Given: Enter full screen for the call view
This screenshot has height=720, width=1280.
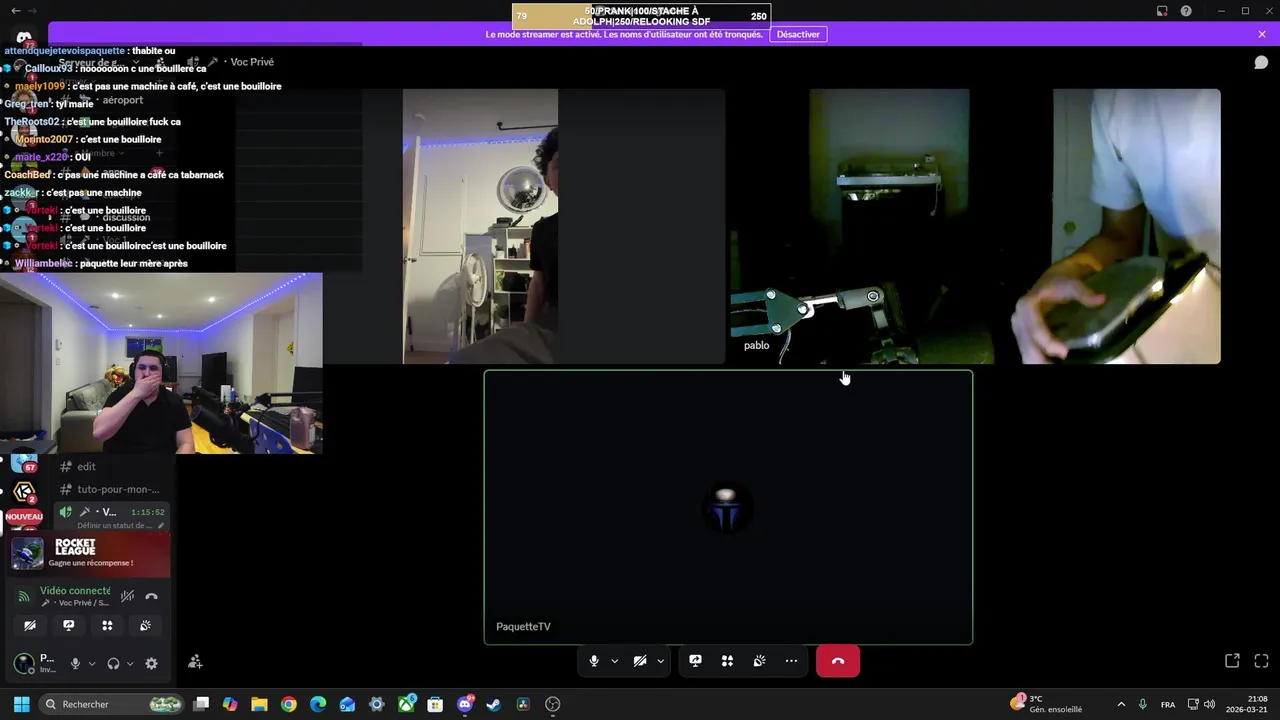Looking at the screenshot, I should [1261, 661].
